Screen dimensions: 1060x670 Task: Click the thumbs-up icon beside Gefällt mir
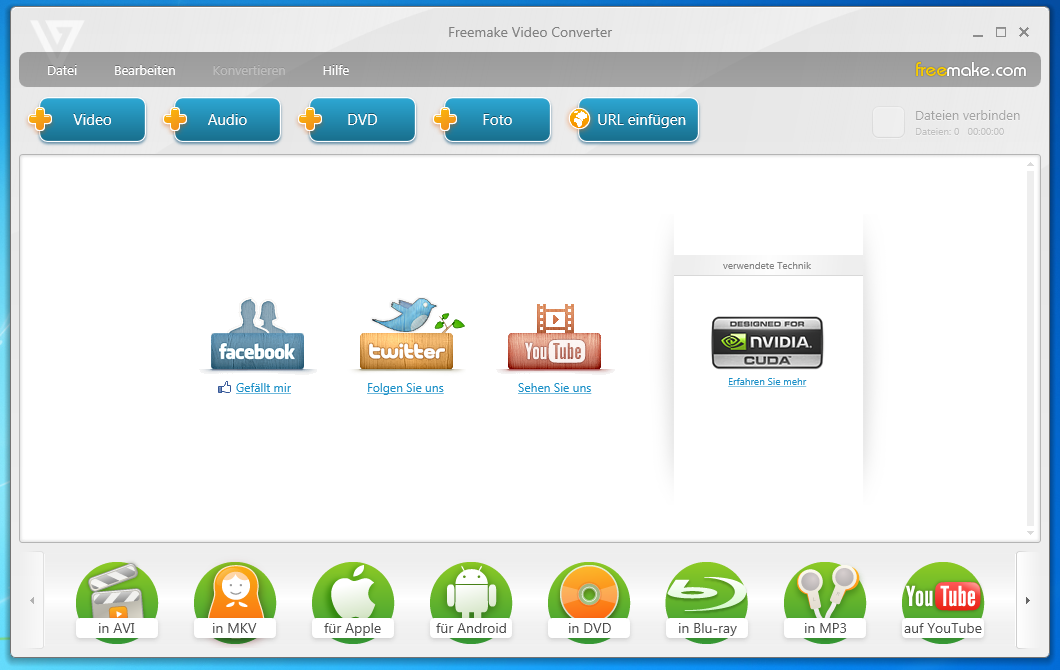tap(224, 387)
